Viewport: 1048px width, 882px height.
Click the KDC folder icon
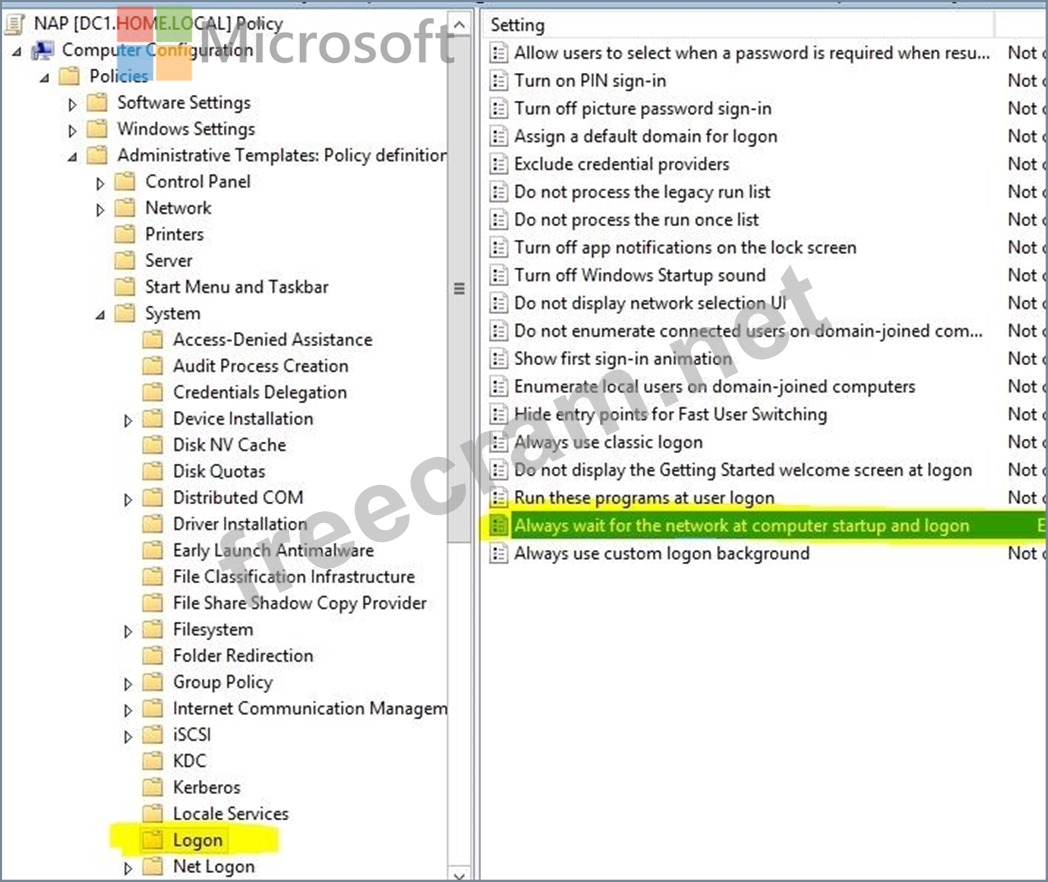[153, 760]
